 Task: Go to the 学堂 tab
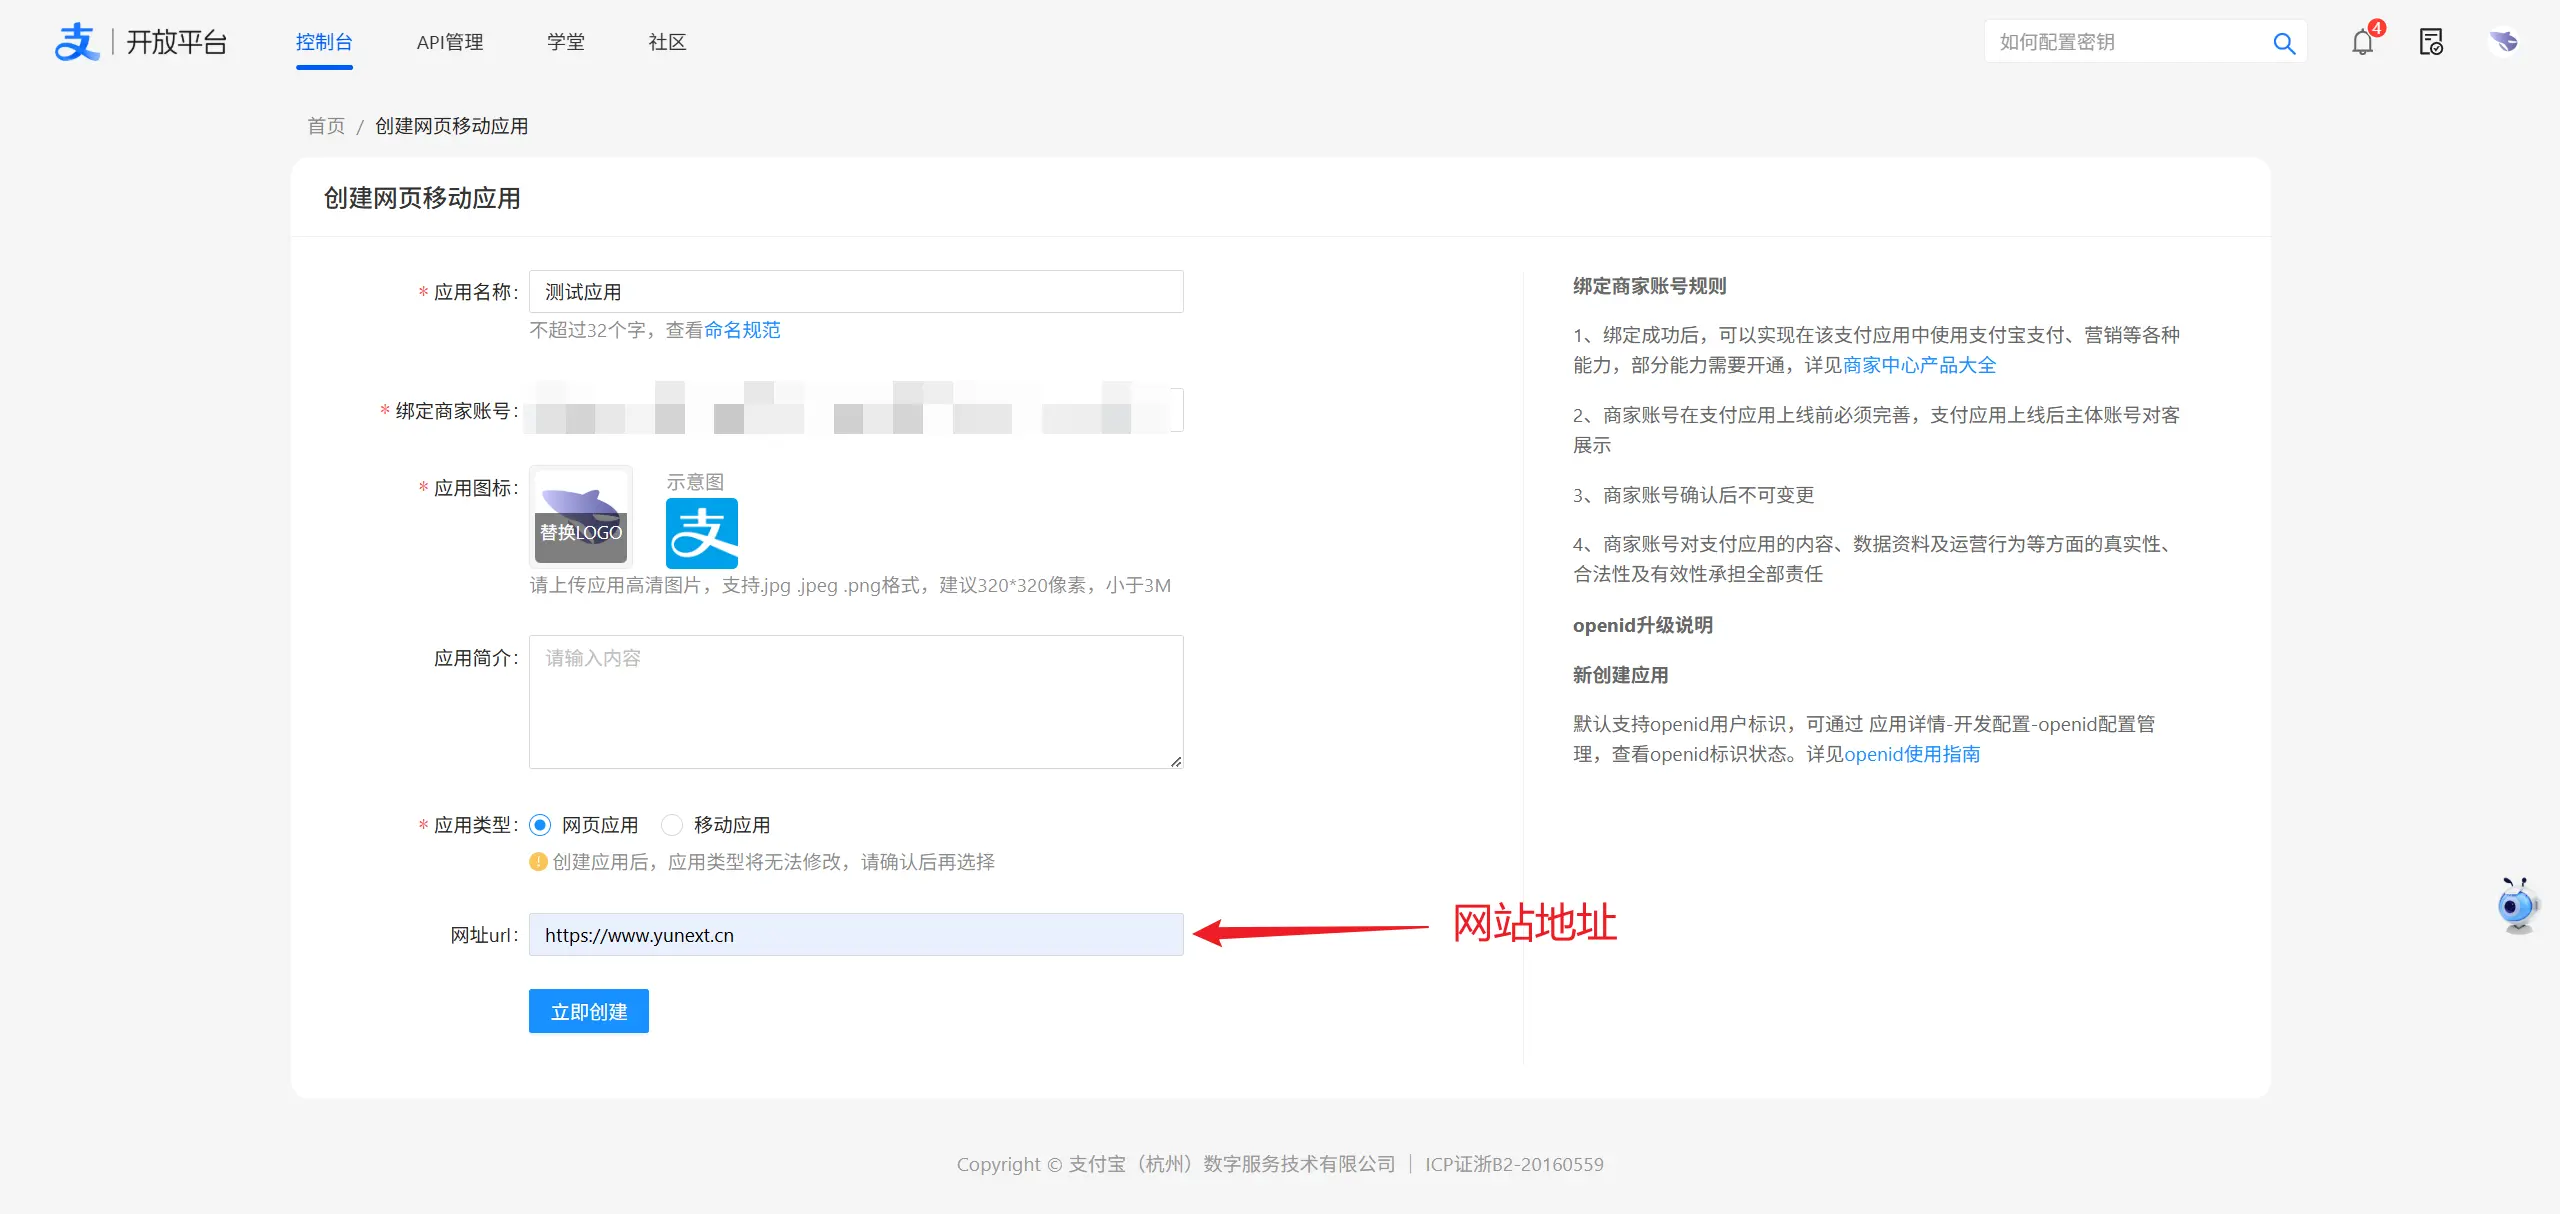[566, 42]
